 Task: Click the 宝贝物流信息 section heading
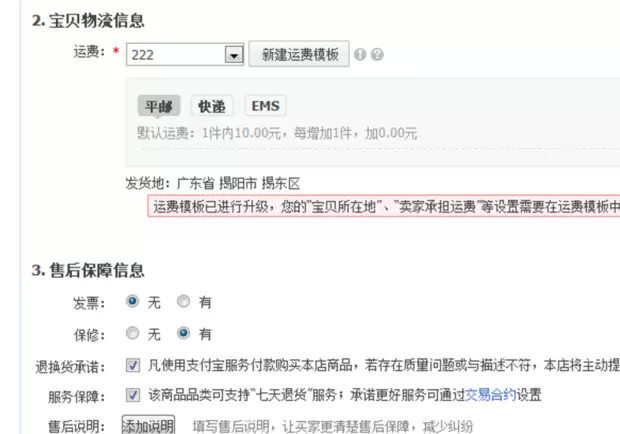pyautogui.click(x=88, y=21)
